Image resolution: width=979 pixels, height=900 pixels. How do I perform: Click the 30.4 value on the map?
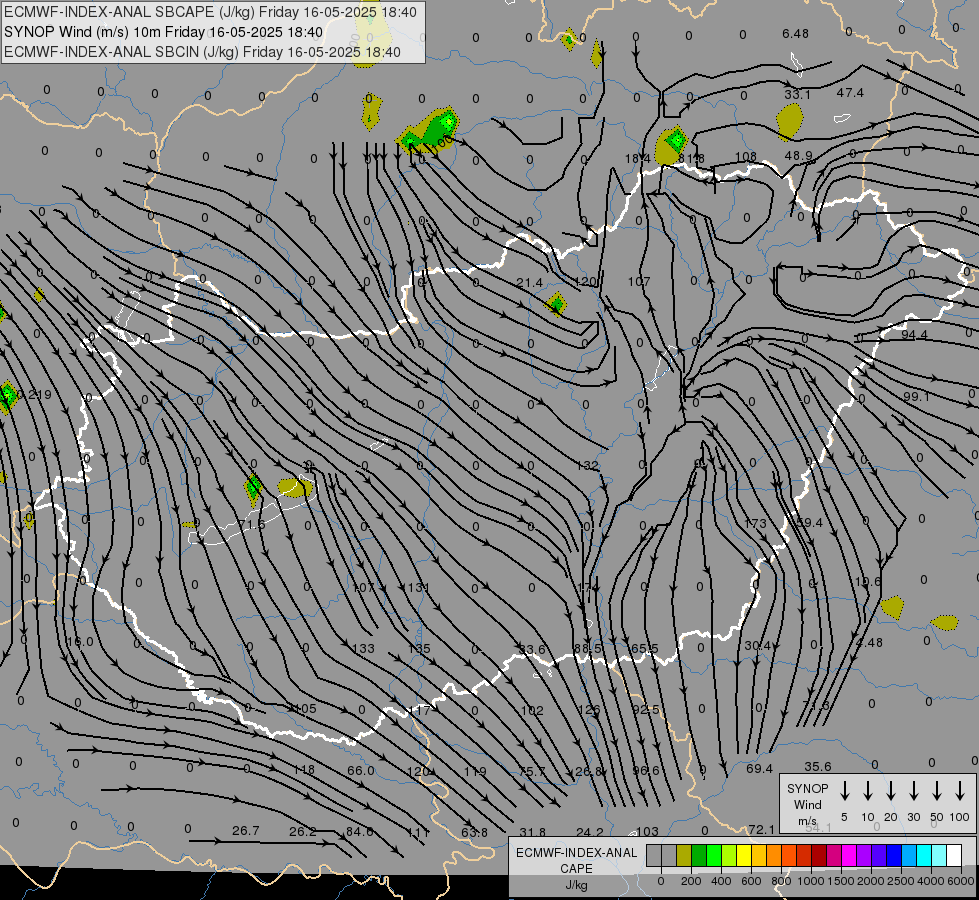coord(757,645)
